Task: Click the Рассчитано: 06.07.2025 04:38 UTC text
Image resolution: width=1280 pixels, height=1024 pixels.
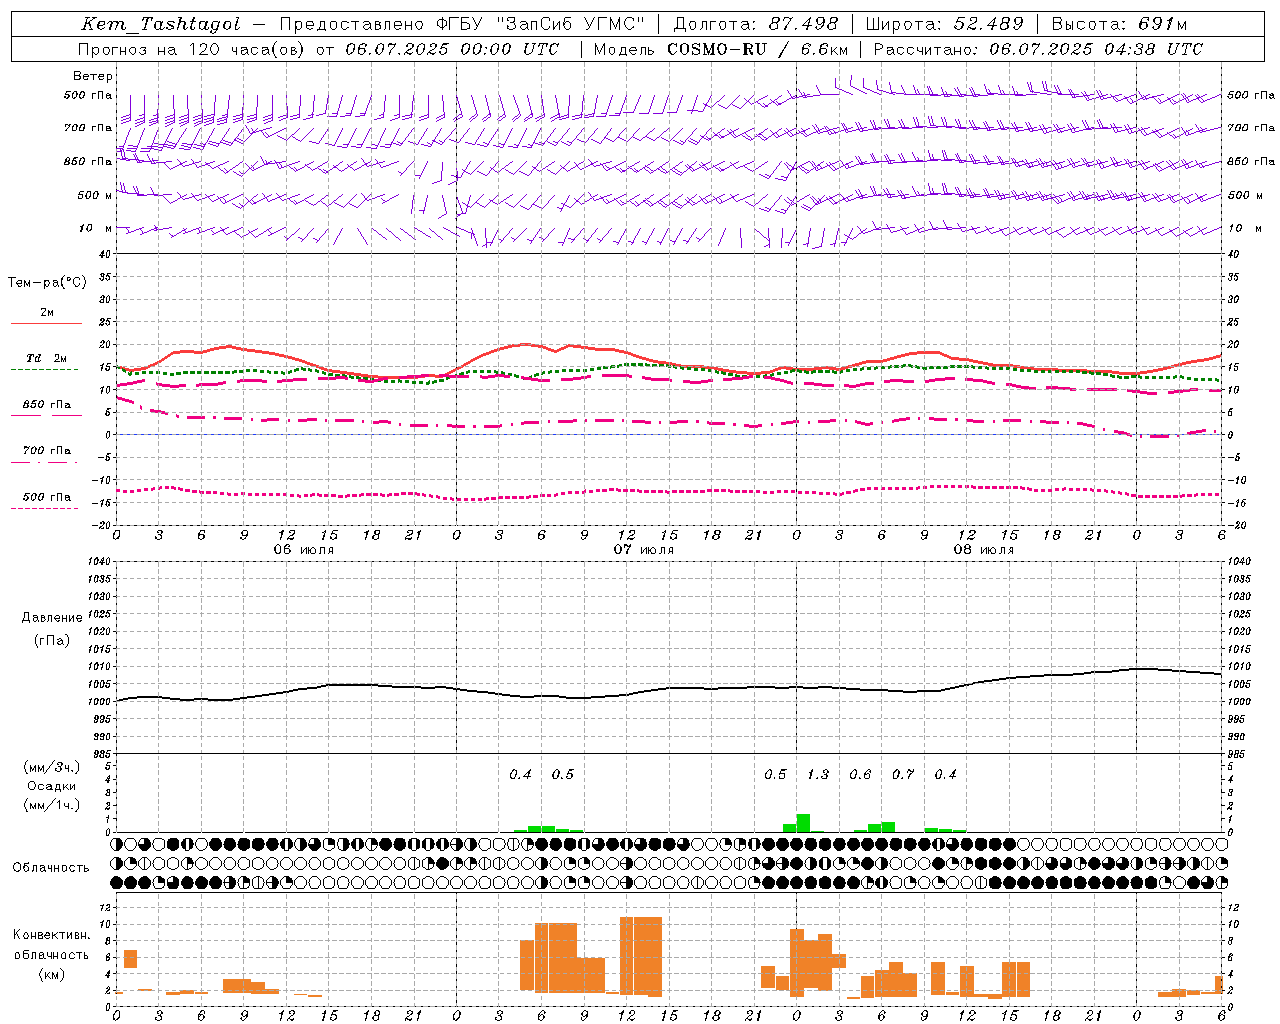Action: coord(1039,49)
